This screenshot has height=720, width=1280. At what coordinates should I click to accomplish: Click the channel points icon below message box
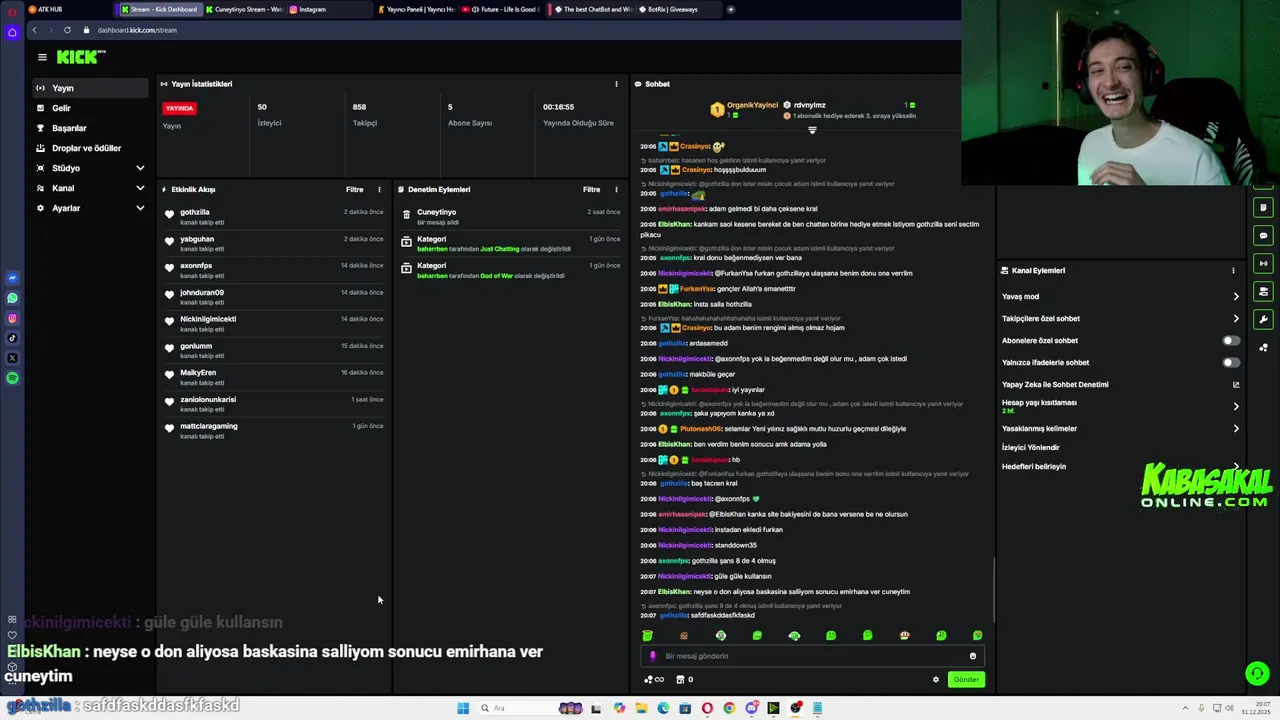(654, 679)
